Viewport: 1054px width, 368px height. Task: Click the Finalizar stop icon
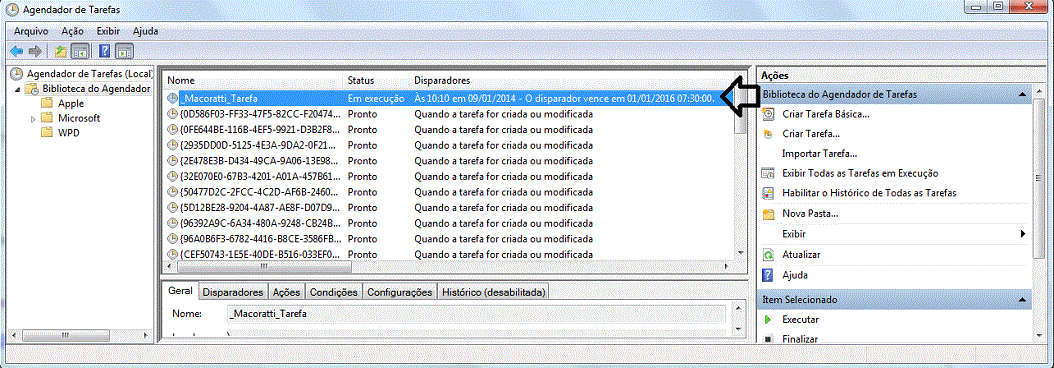[768, 340]
